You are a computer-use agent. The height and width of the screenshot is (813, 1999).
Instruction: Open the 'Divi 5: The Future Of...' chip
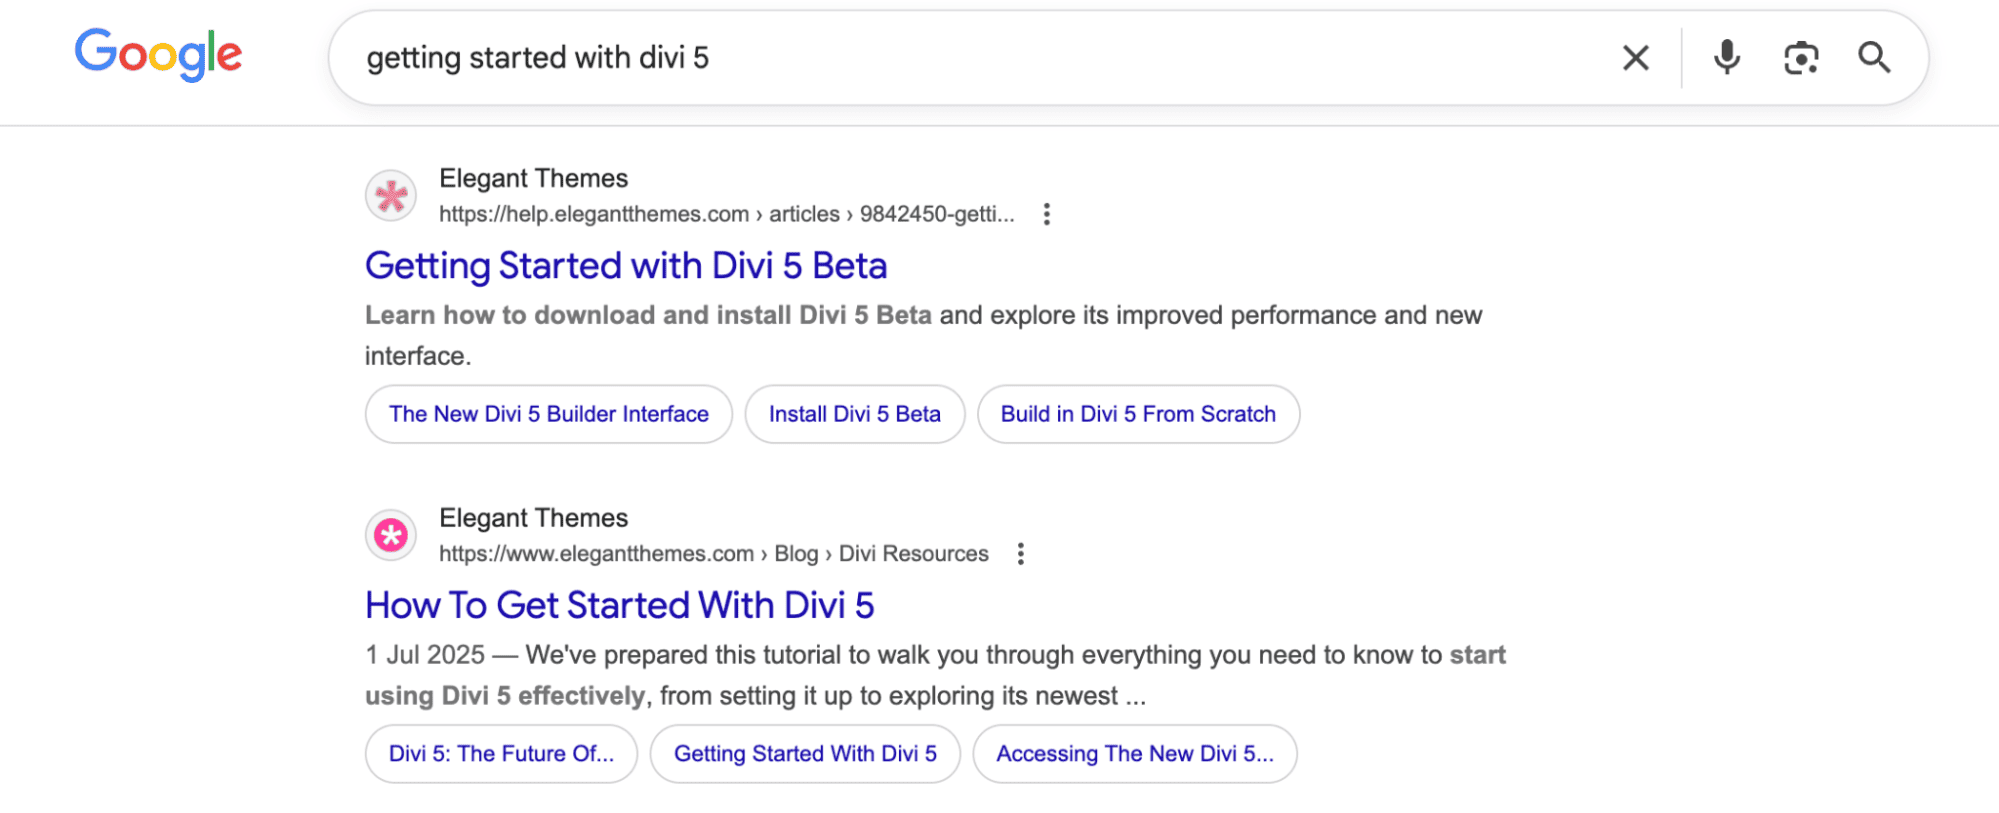501,754
